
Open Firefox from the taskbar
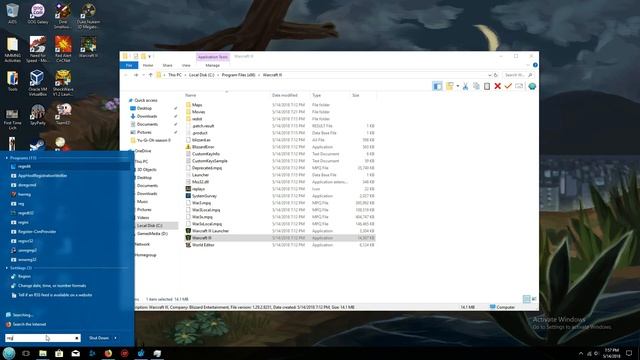pos(108,353)
